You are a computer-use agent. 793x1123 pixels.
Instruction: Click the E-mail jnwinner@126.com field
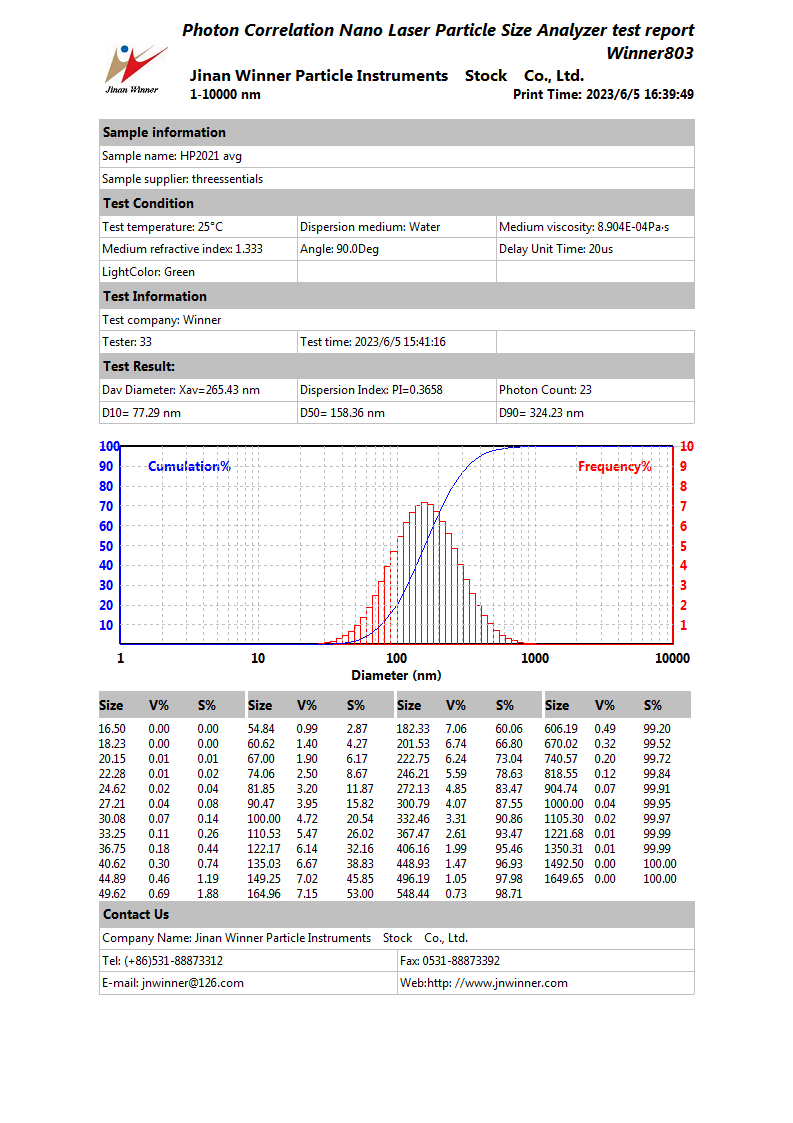click(173, 983)
